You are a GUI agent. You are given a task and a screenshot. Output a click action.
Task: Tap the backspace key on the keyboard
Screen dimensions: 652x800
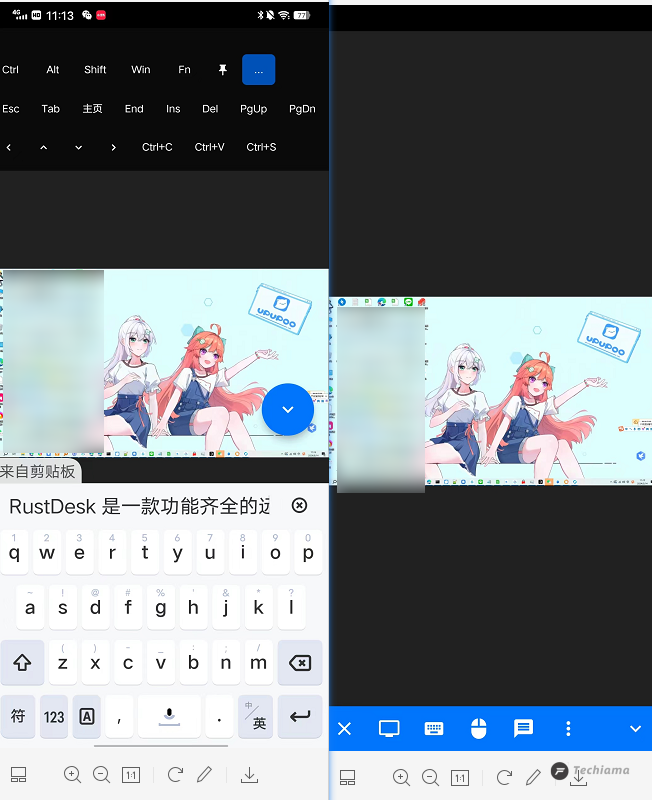[x=299, y=662]
